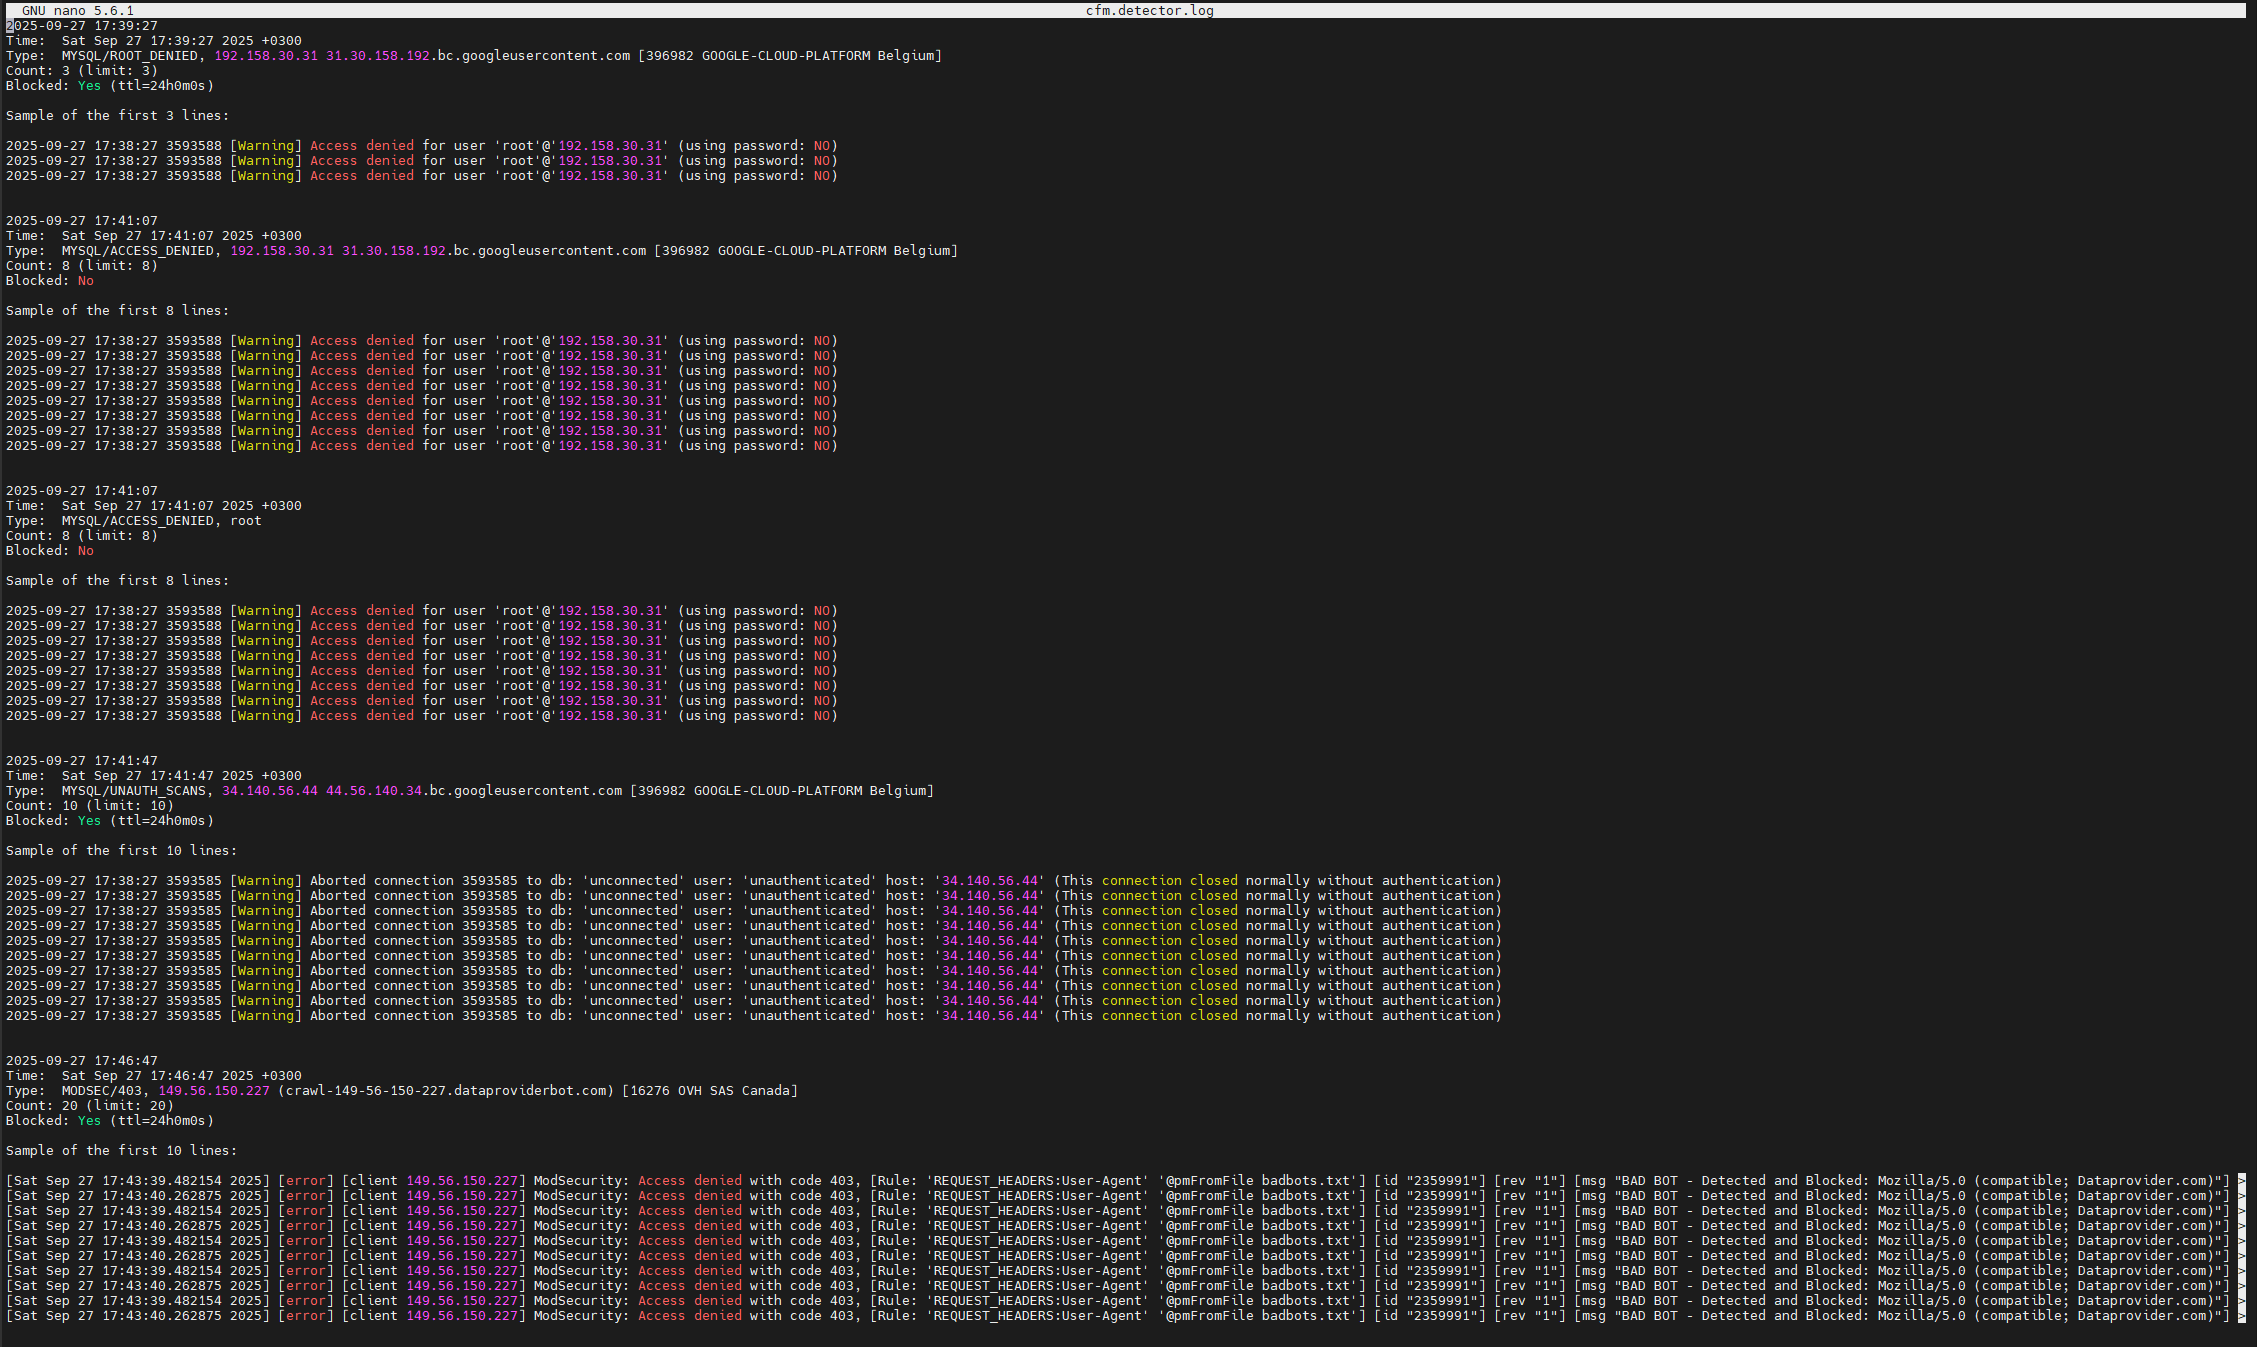Image resolution: width=2257 pixels, height=1347 pixels.
Task: Click the truncation marker ending the first ModSecurity line
Action: [2242, 1181]
